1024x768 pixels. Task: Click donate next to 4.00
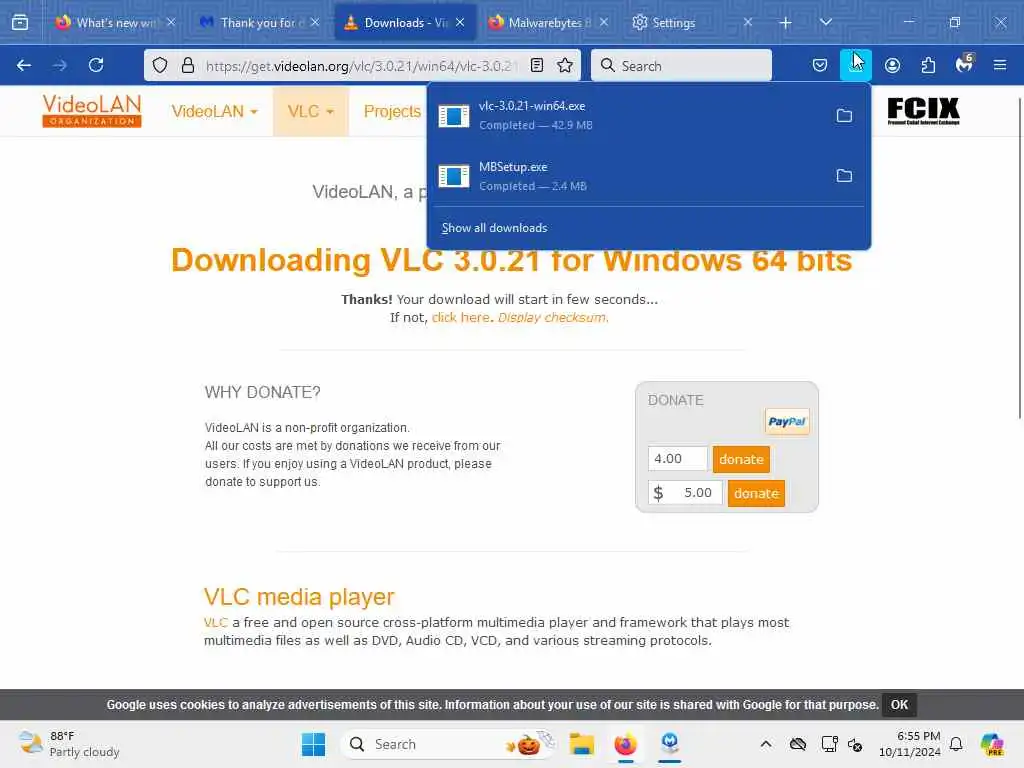741,459
